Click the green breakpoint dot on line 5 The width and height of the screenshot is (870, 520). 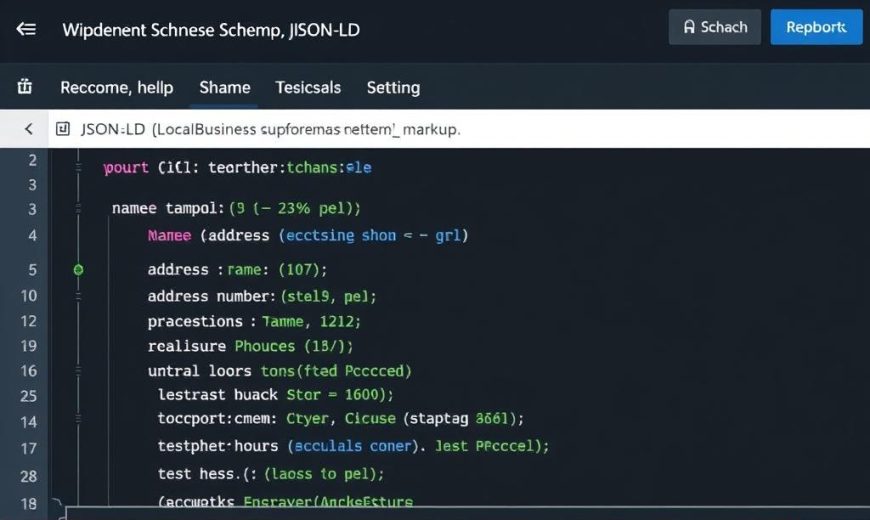click(x=79, y=270)
